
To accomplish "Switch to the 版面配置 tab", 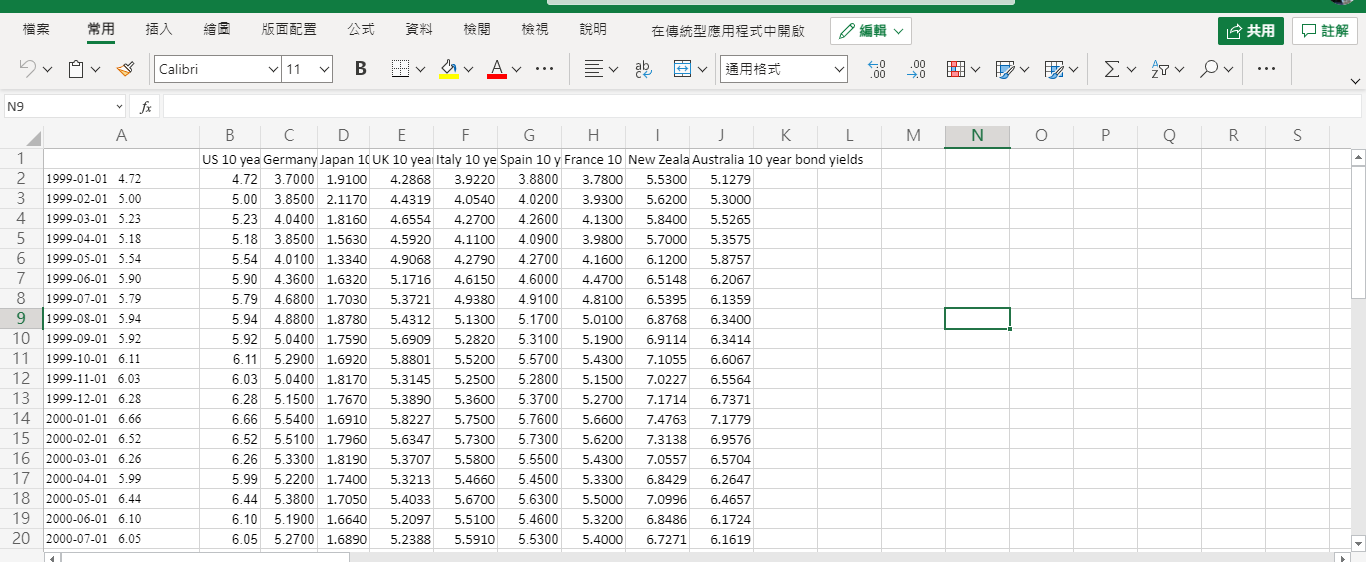I will tap(289, 30).
